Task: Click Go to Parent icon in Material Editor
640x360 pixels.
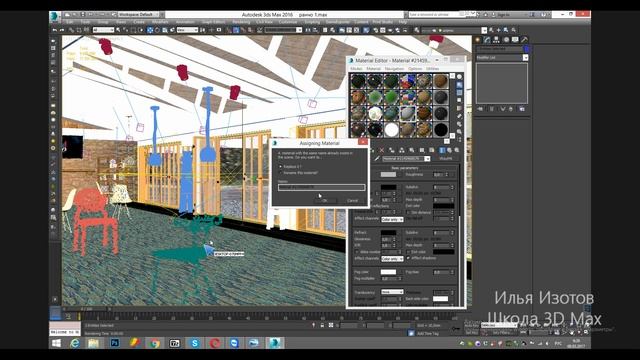Action: pyautogui.click(x=449, y=150)
